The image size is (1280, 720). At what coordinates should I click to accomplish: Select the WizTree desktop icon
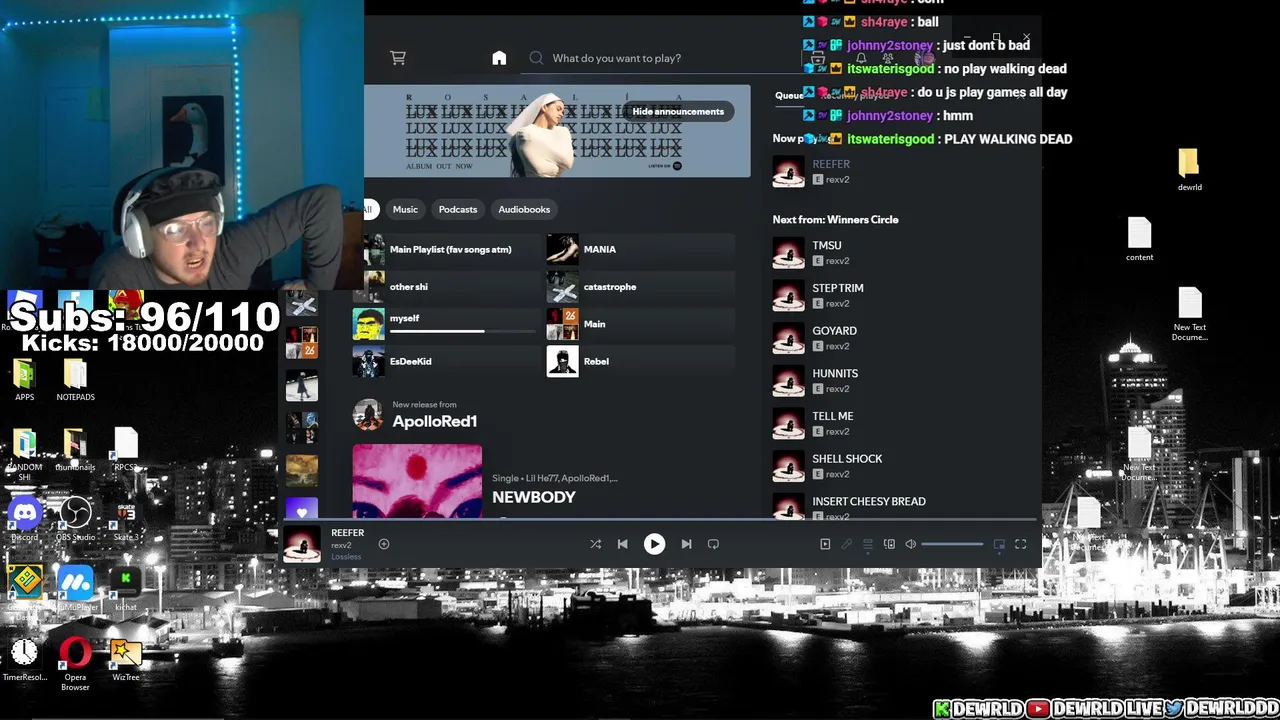point(126,660)
